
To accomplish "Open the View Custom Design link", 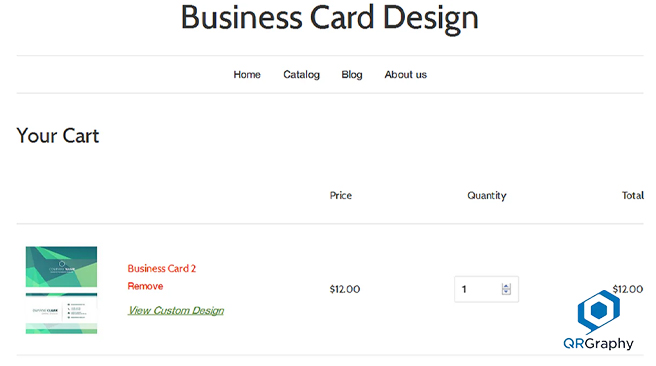I will click(176, 310).
